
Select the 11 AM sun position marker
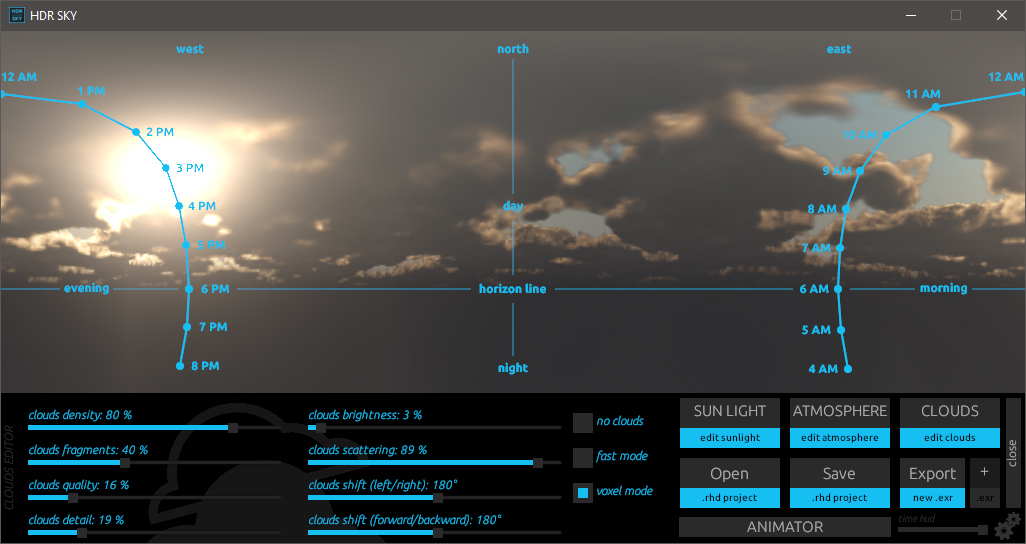(936, 107)
